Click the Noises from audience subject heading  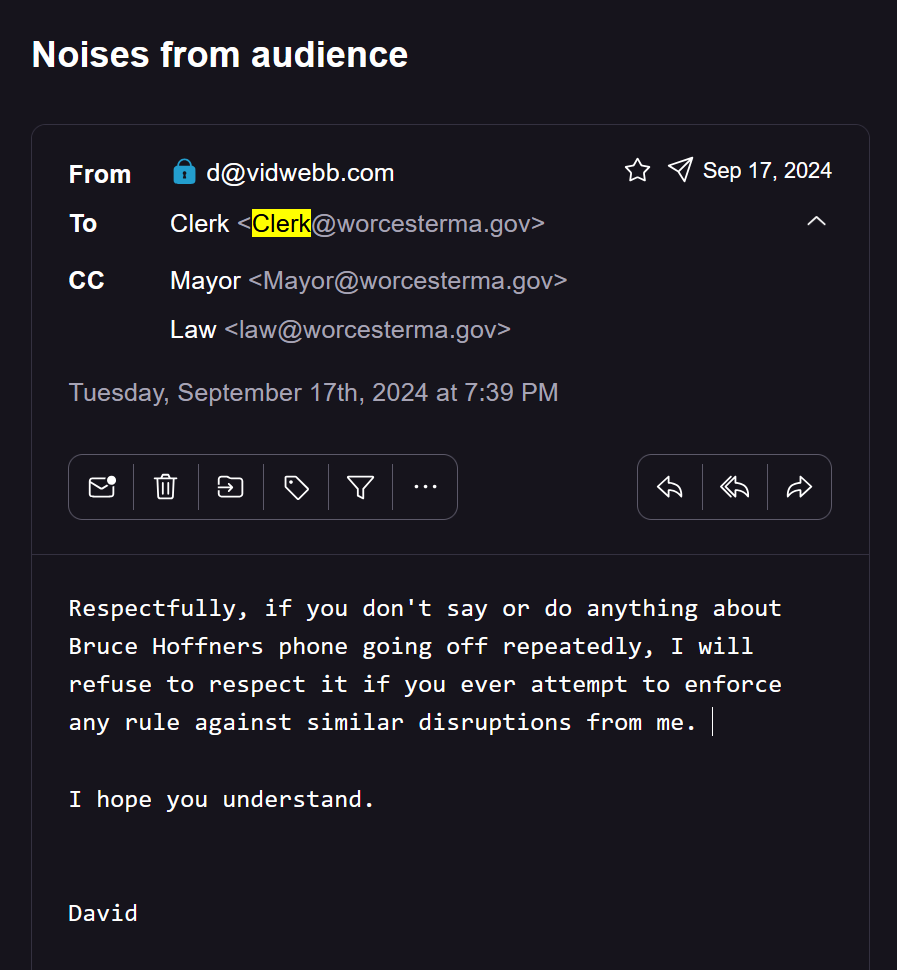click(220, 54)
